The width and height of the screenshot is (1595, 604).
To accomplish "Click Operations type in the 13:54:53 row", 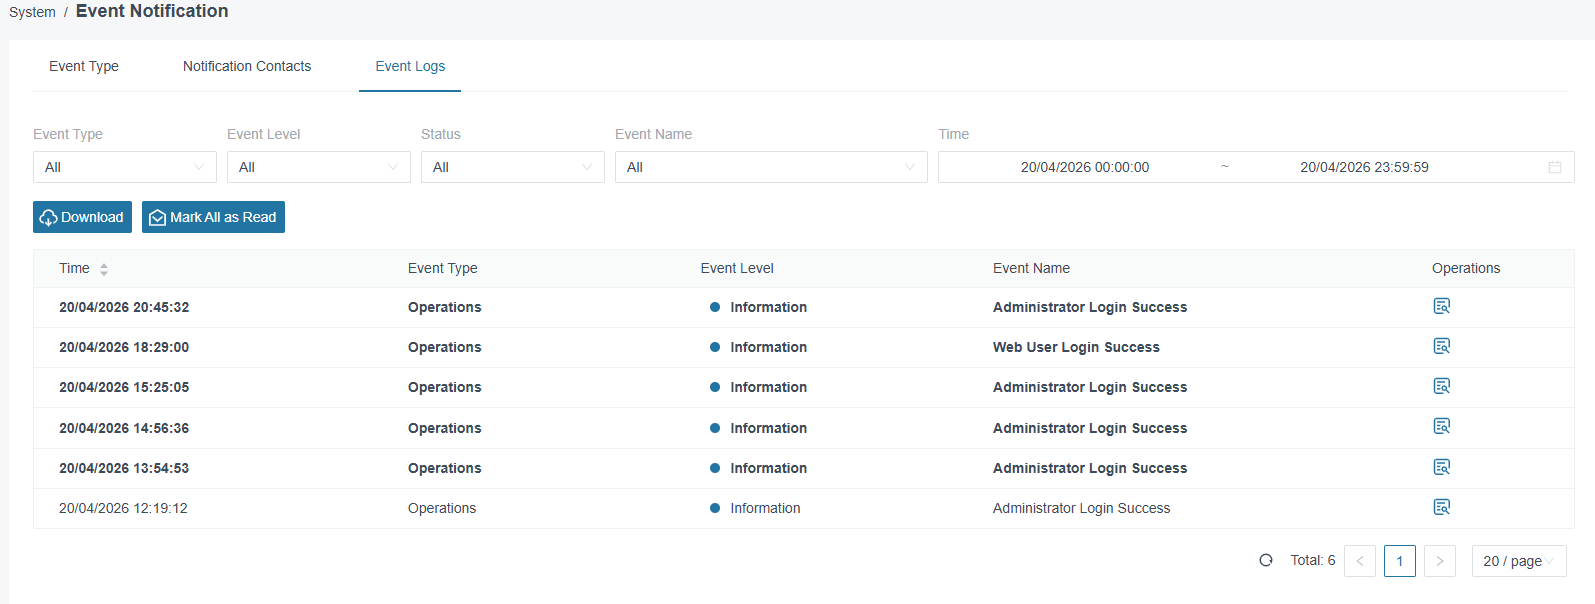I will [x=445, y=468].
